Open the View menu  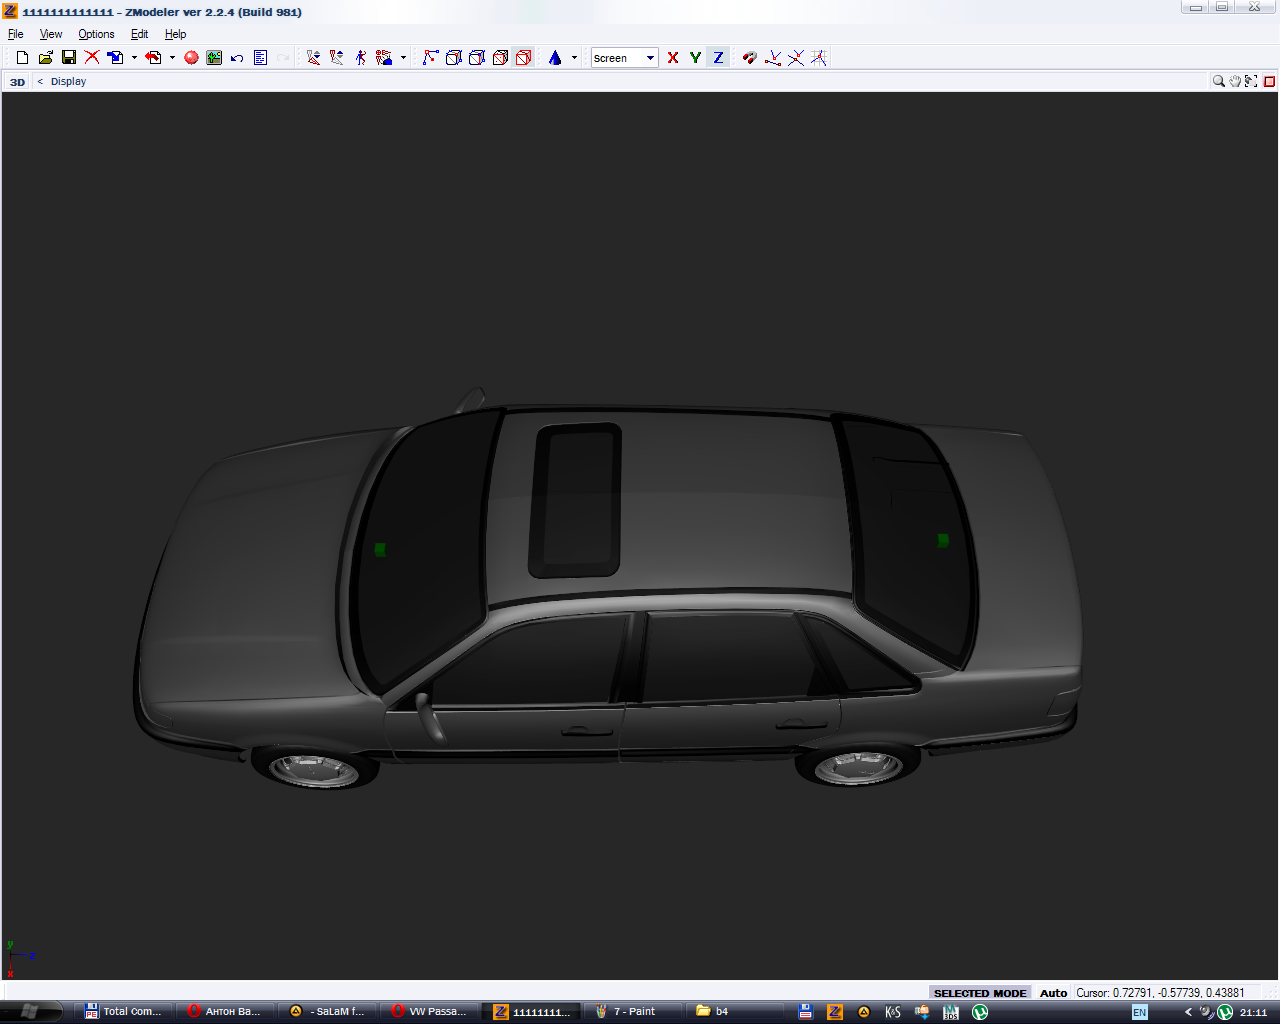click(51, 34)
